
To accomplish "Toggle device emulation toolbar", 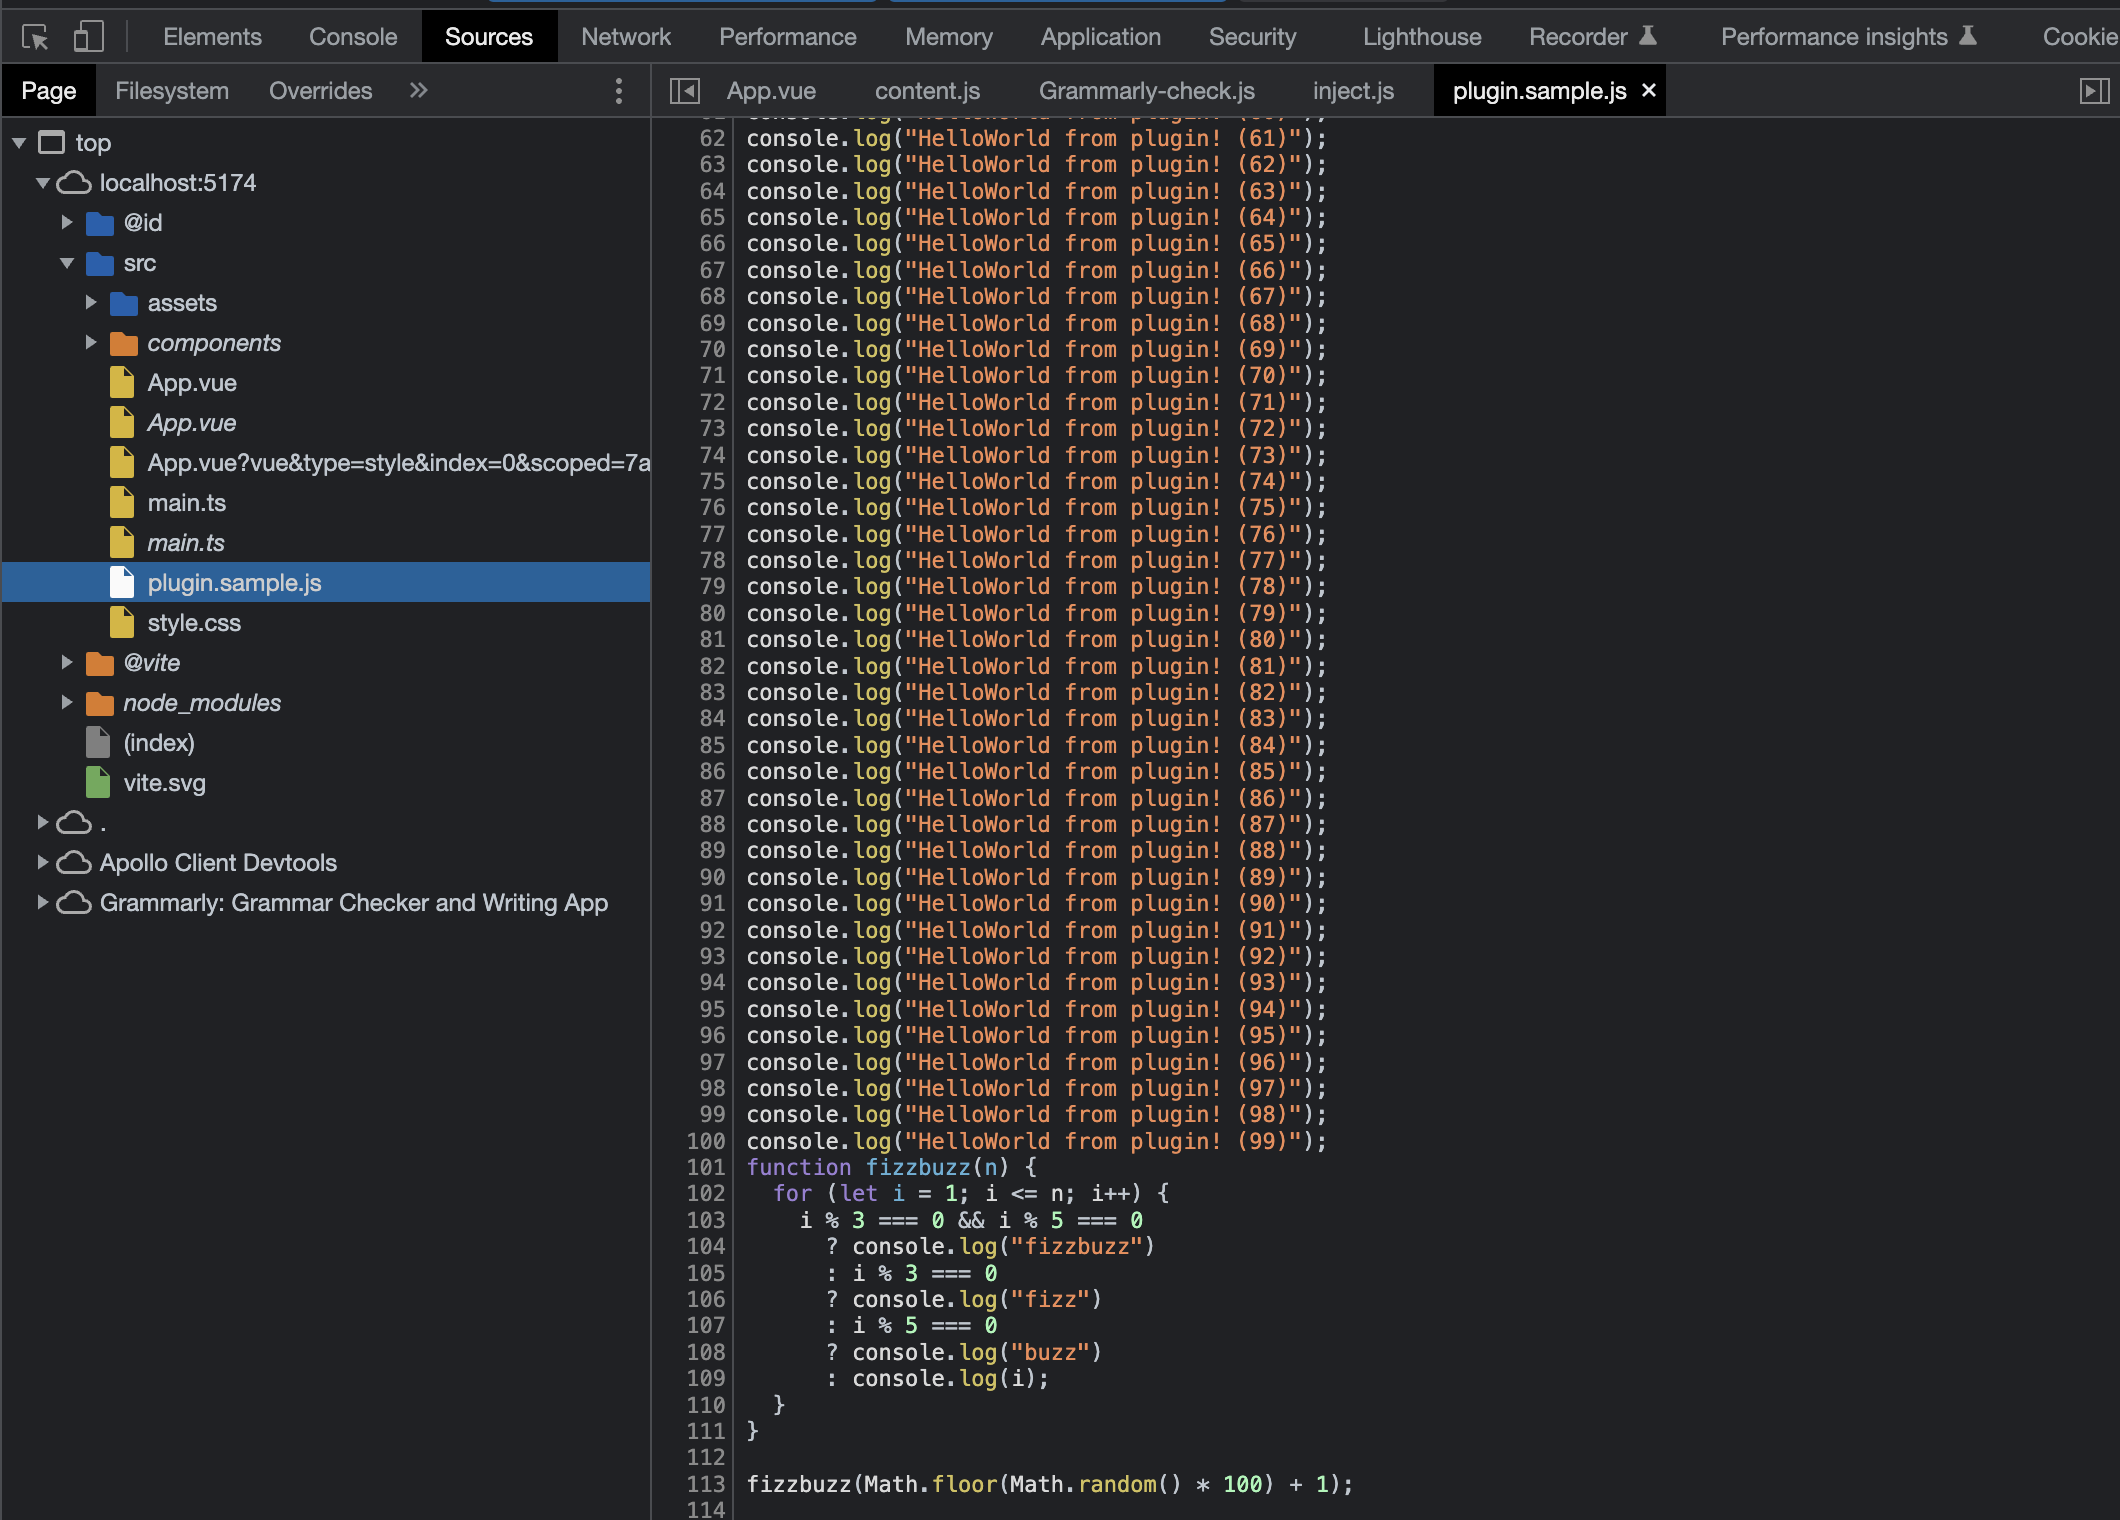I will 88,36.
